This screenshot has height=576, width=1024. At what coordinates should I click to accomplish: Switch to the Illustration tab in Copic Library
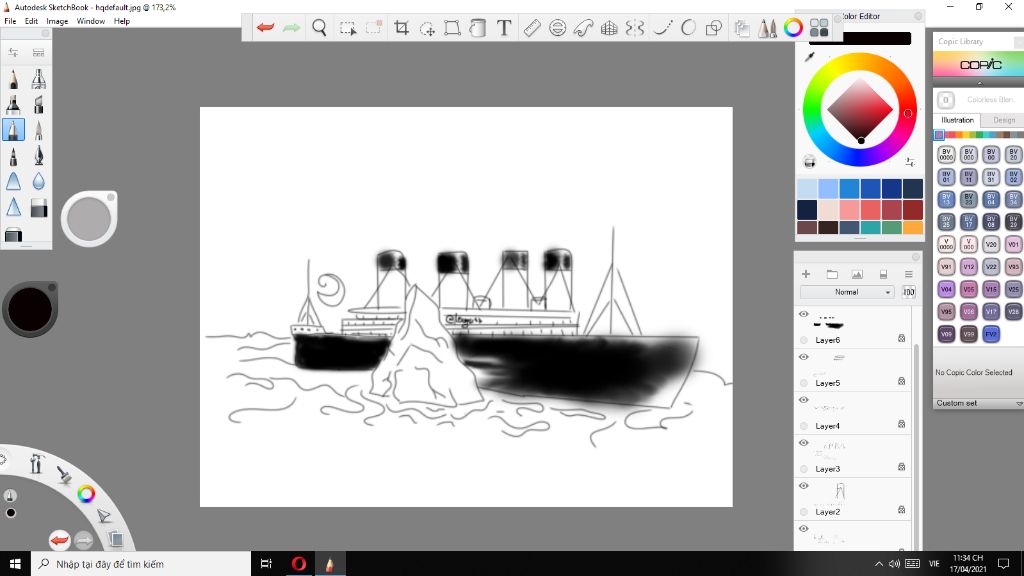[957, 120]
